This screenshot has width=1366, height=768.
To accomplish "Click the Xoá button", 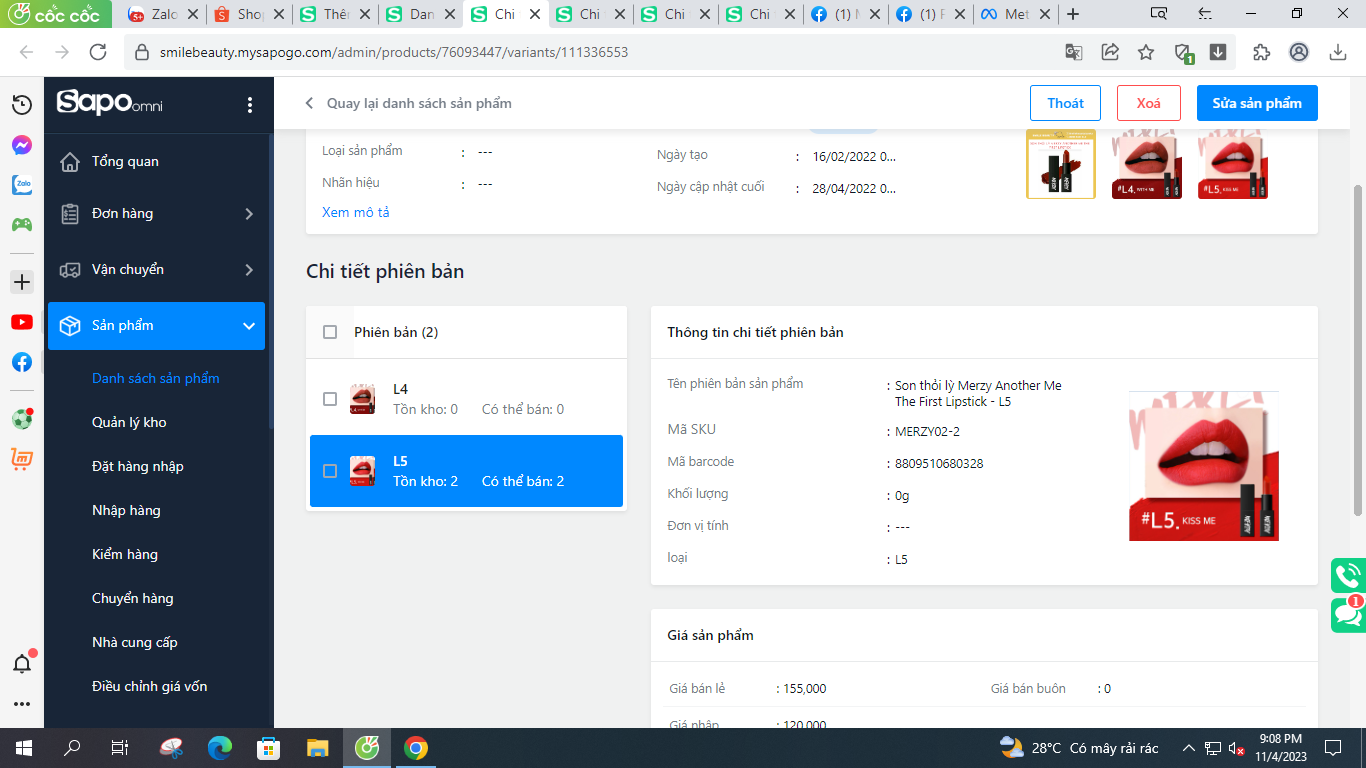I will pos(1149,103).
